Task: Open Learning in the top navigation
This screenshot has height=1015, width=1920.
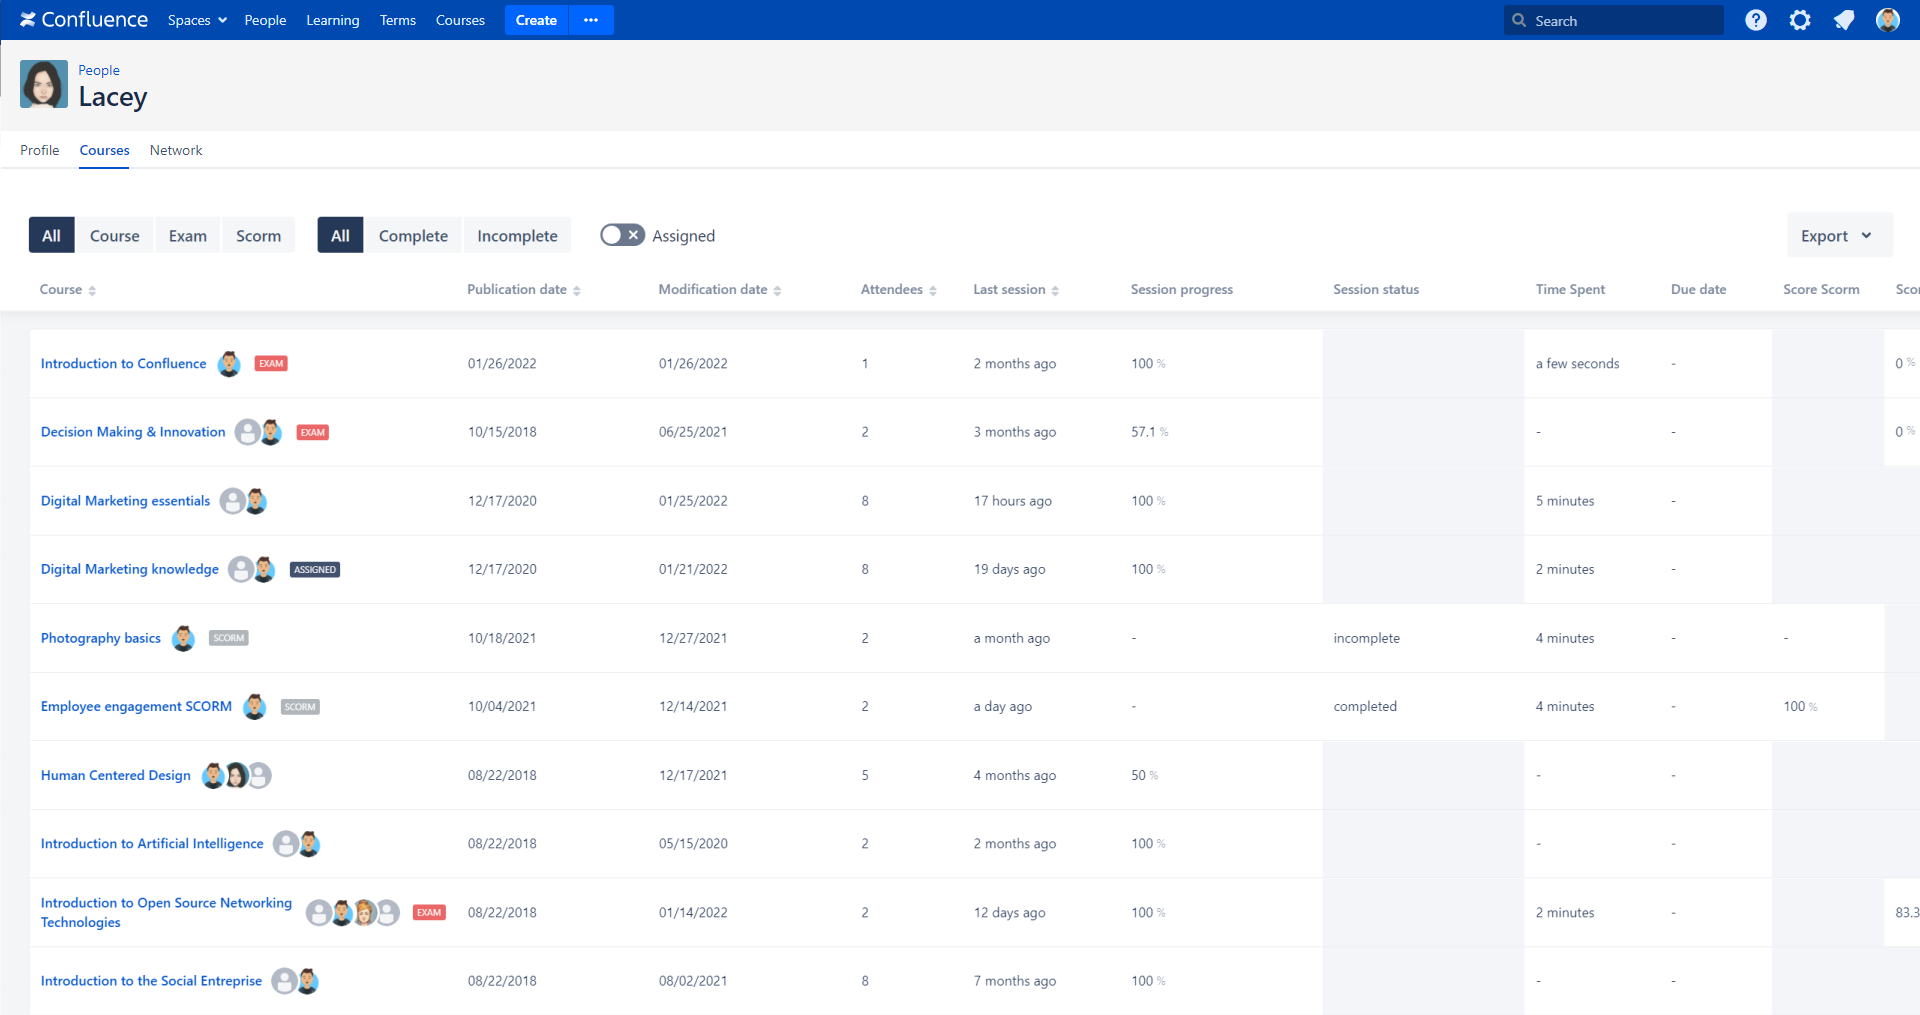Action: tap(333, 20)
